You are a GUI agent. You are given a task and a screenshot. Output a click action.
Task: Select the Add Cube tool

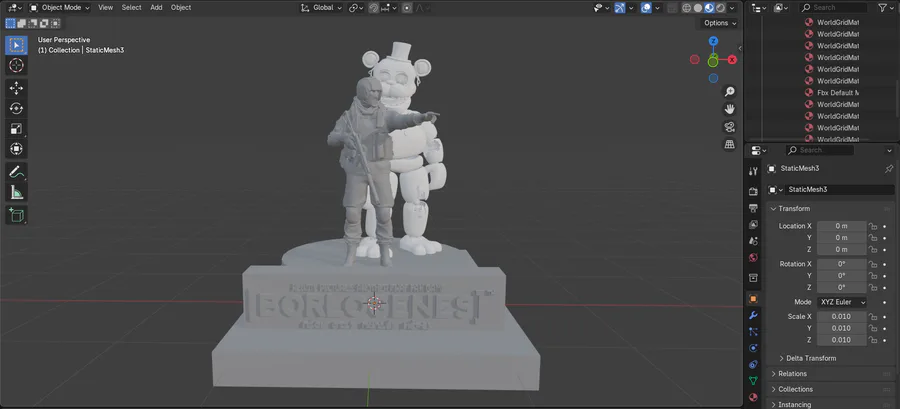(x=17, y=215)
